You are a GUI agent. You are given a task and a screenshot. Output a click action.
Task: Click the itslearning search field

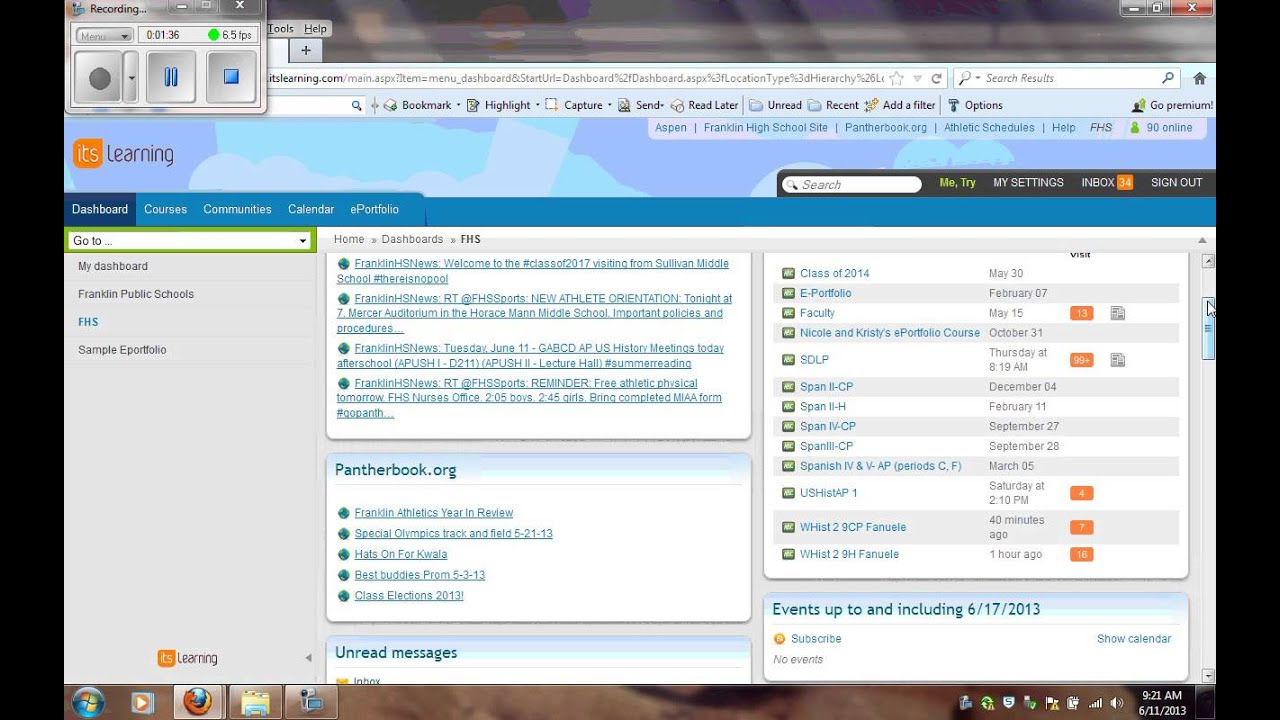(x=851, y=184)
